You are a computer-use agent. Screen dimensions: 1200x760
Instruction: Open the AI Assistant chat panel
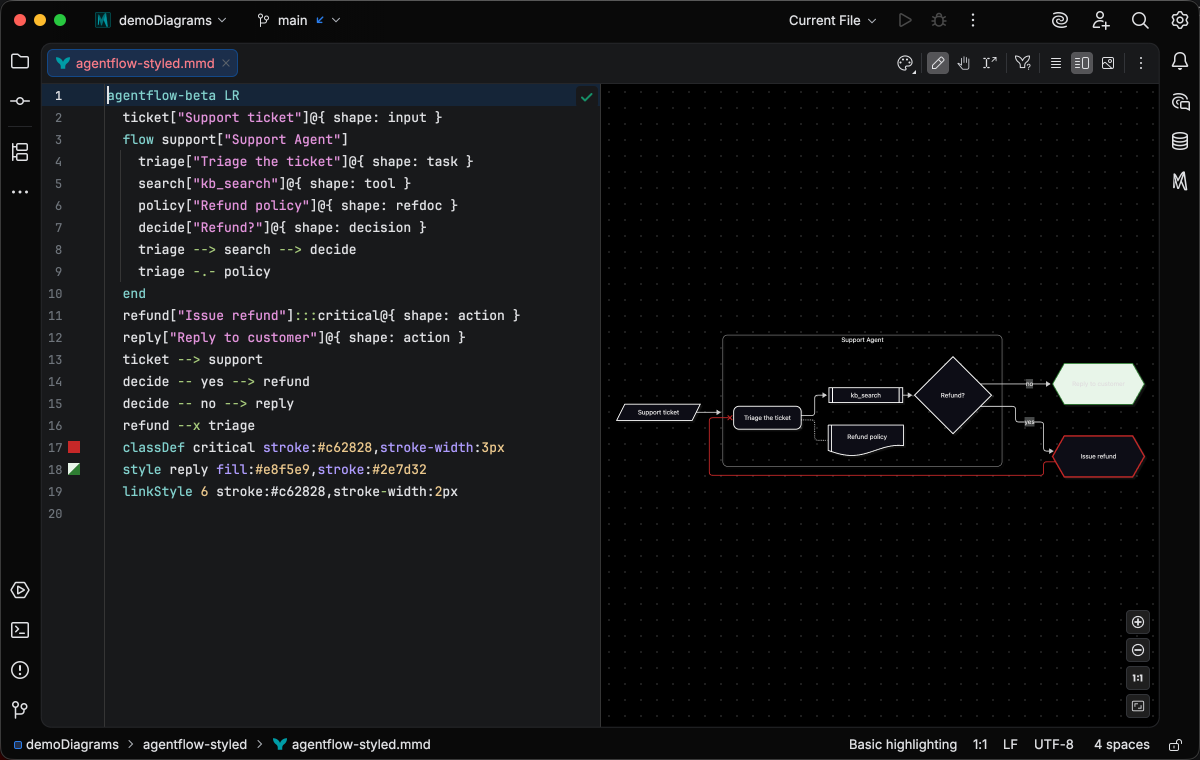click(1180, 101)
